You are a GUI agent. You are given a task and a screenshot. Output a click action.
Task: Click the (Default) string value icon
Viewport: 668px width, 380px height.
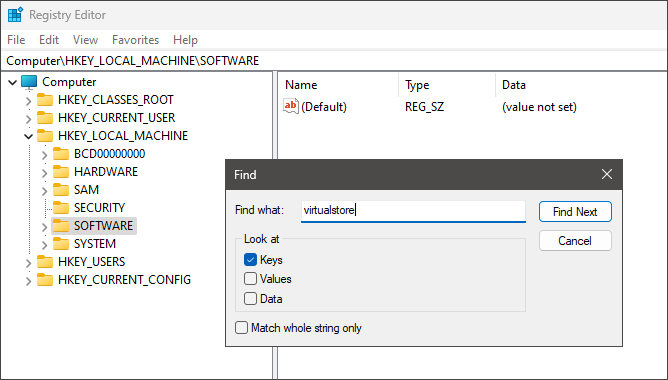tap(291, 106)
